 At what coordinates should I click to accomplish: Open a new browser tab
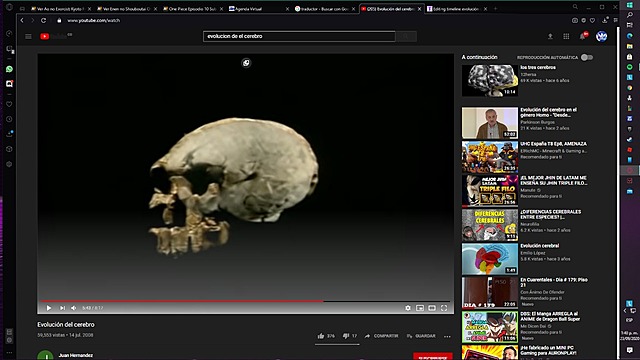(496, 9)
